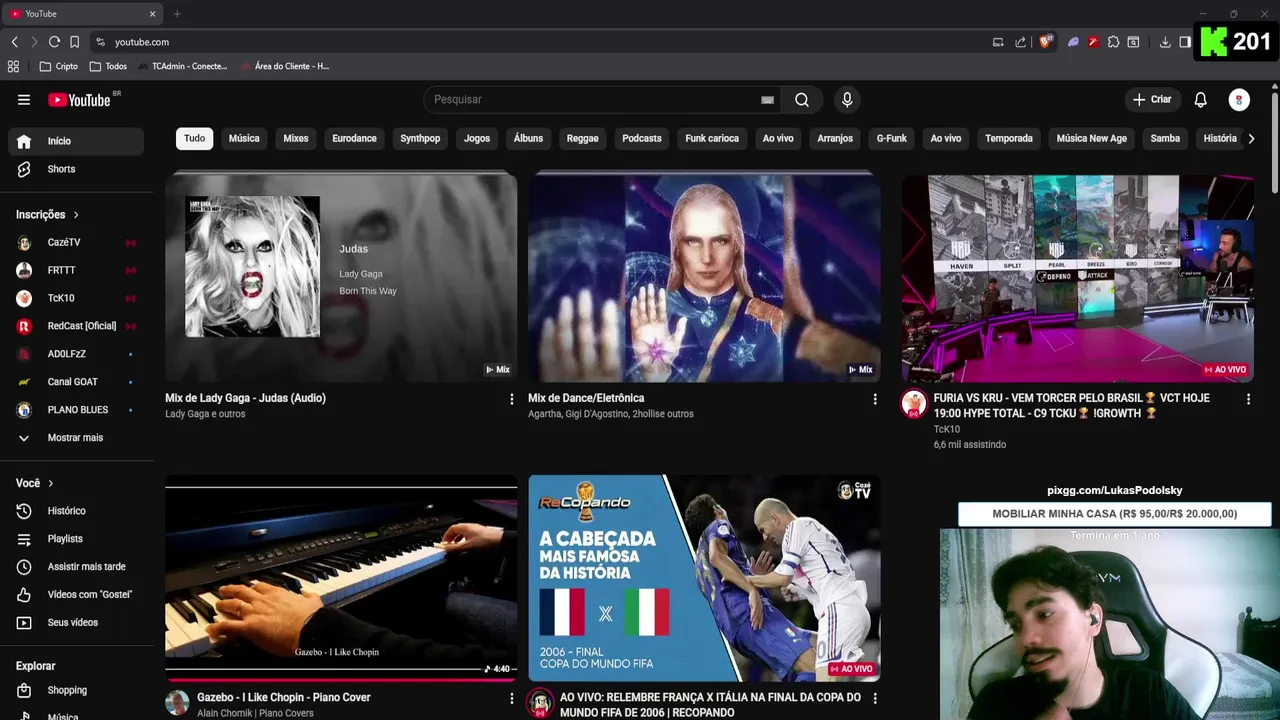Expand the Você section arrow

click(51, 483)
